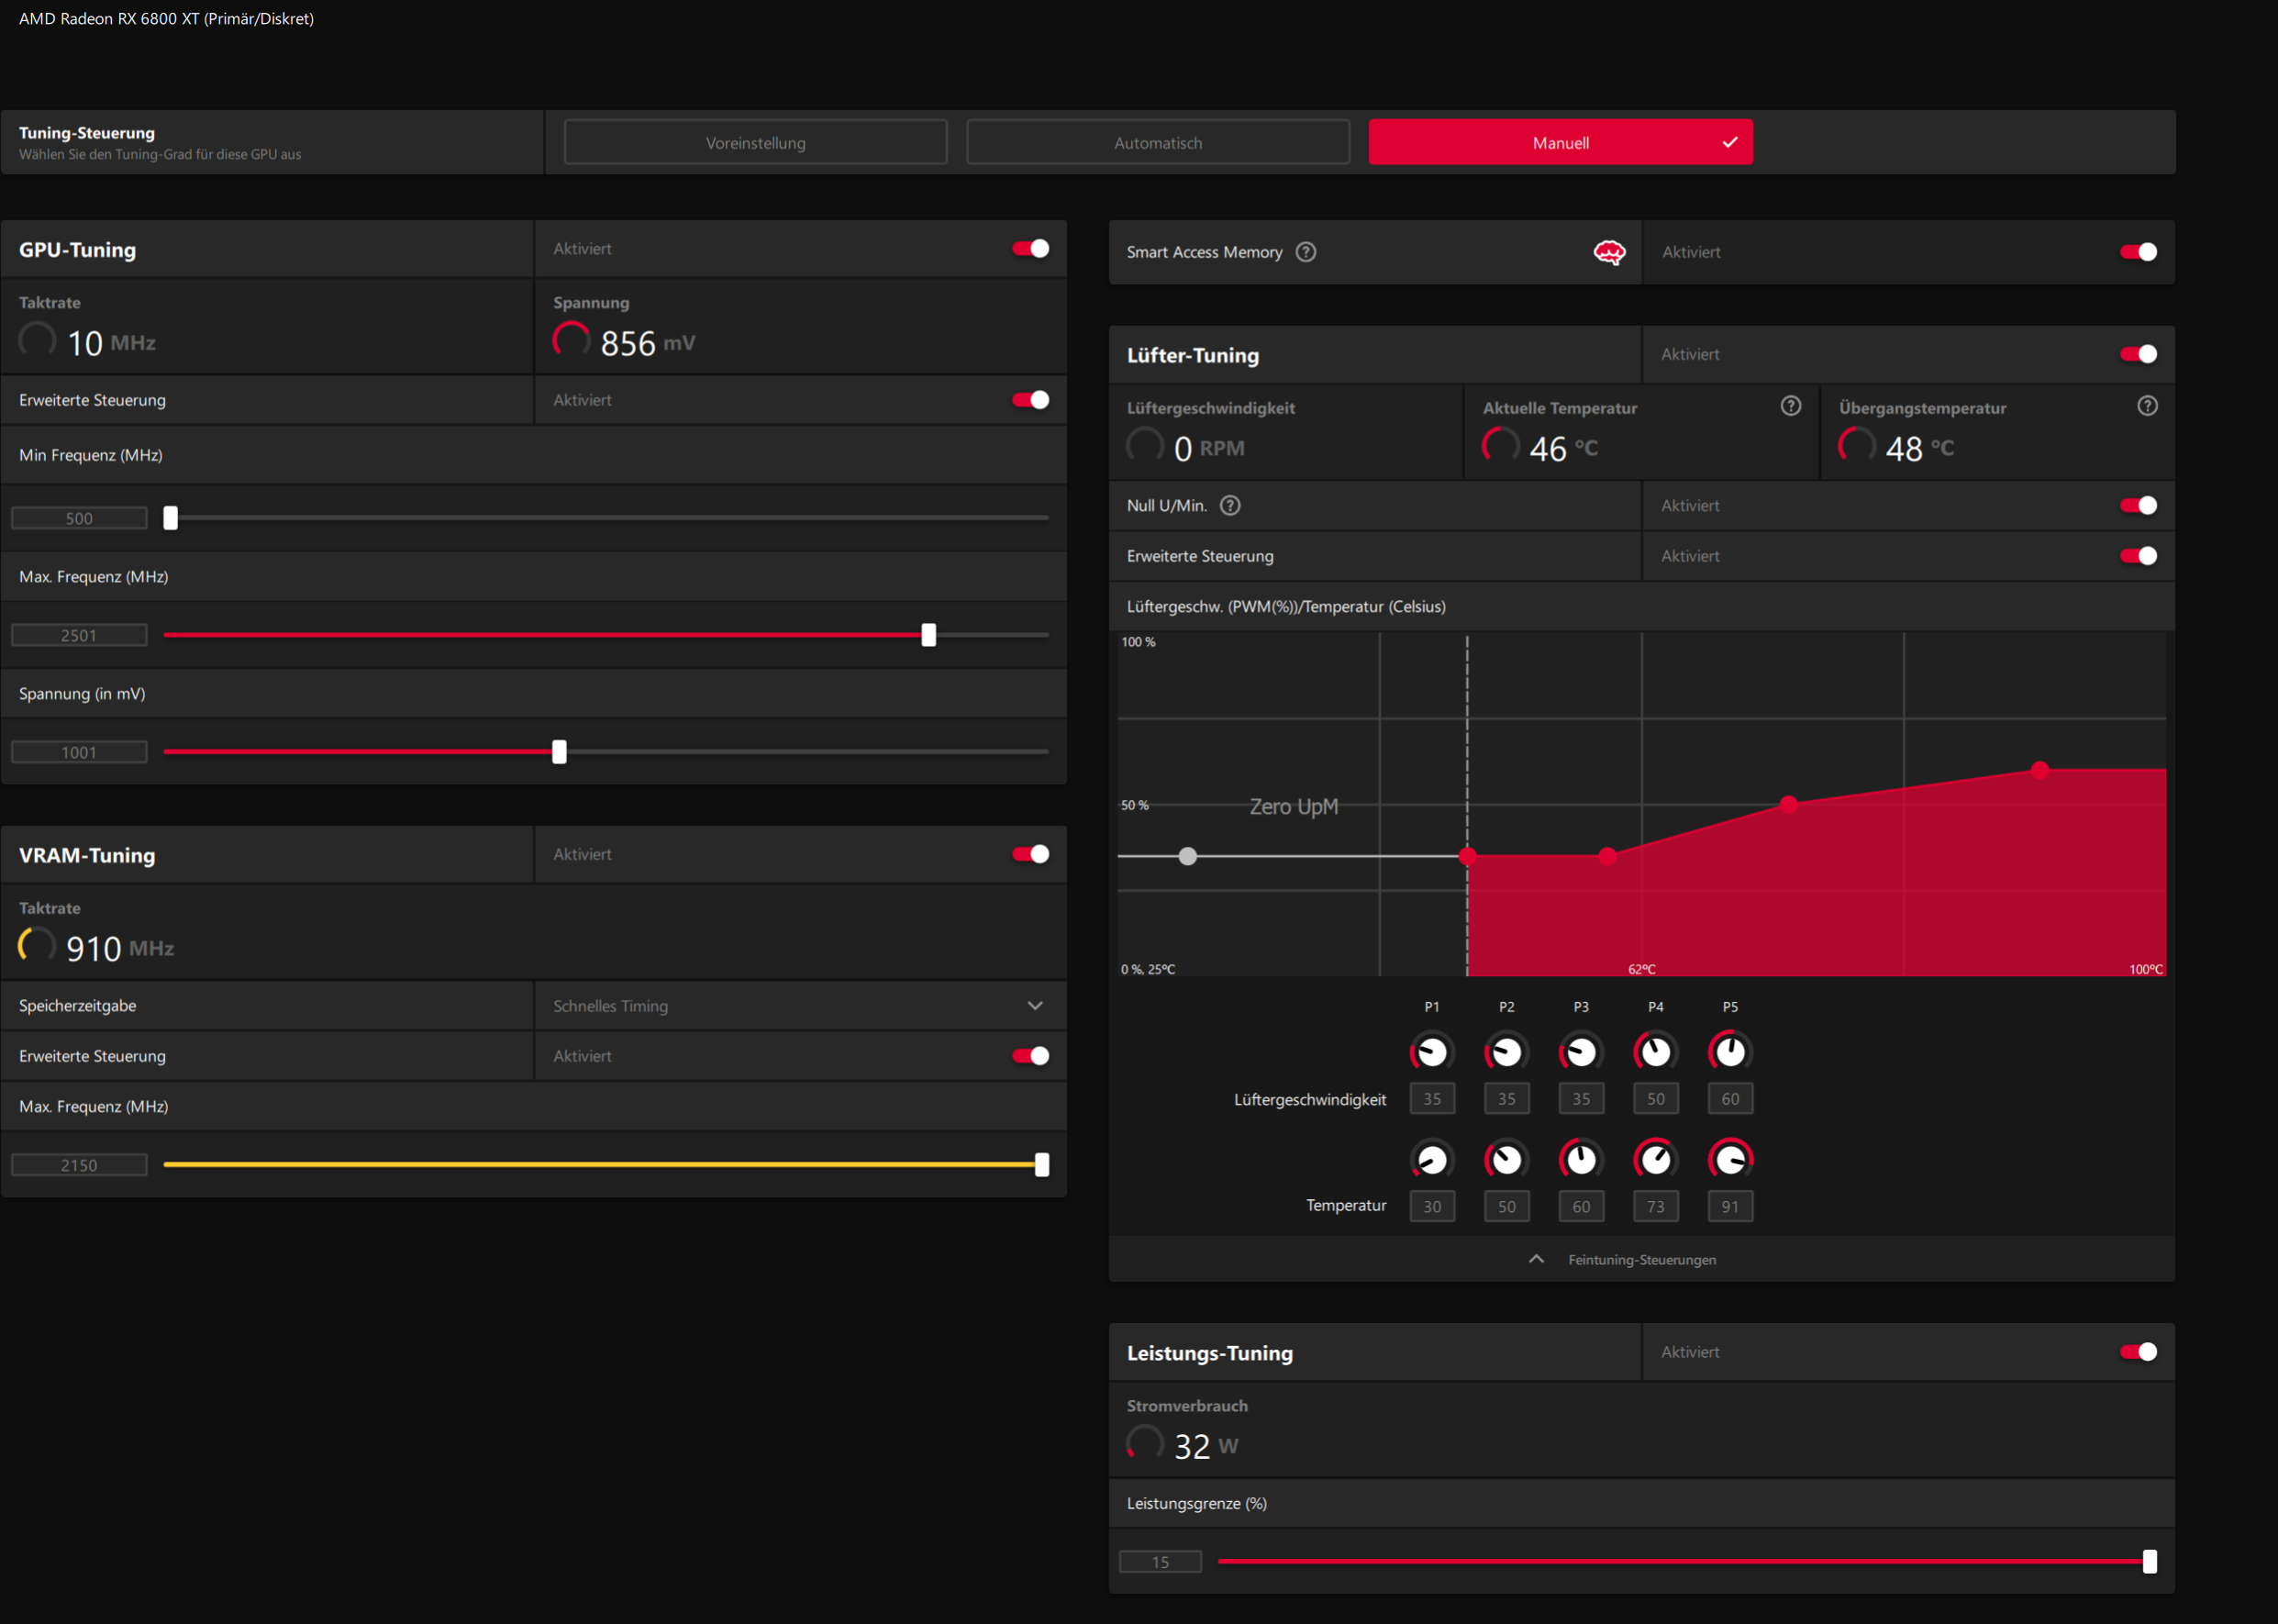Click the P4 fan speed value box

pyautogui.click(x=1655, y=1099)
